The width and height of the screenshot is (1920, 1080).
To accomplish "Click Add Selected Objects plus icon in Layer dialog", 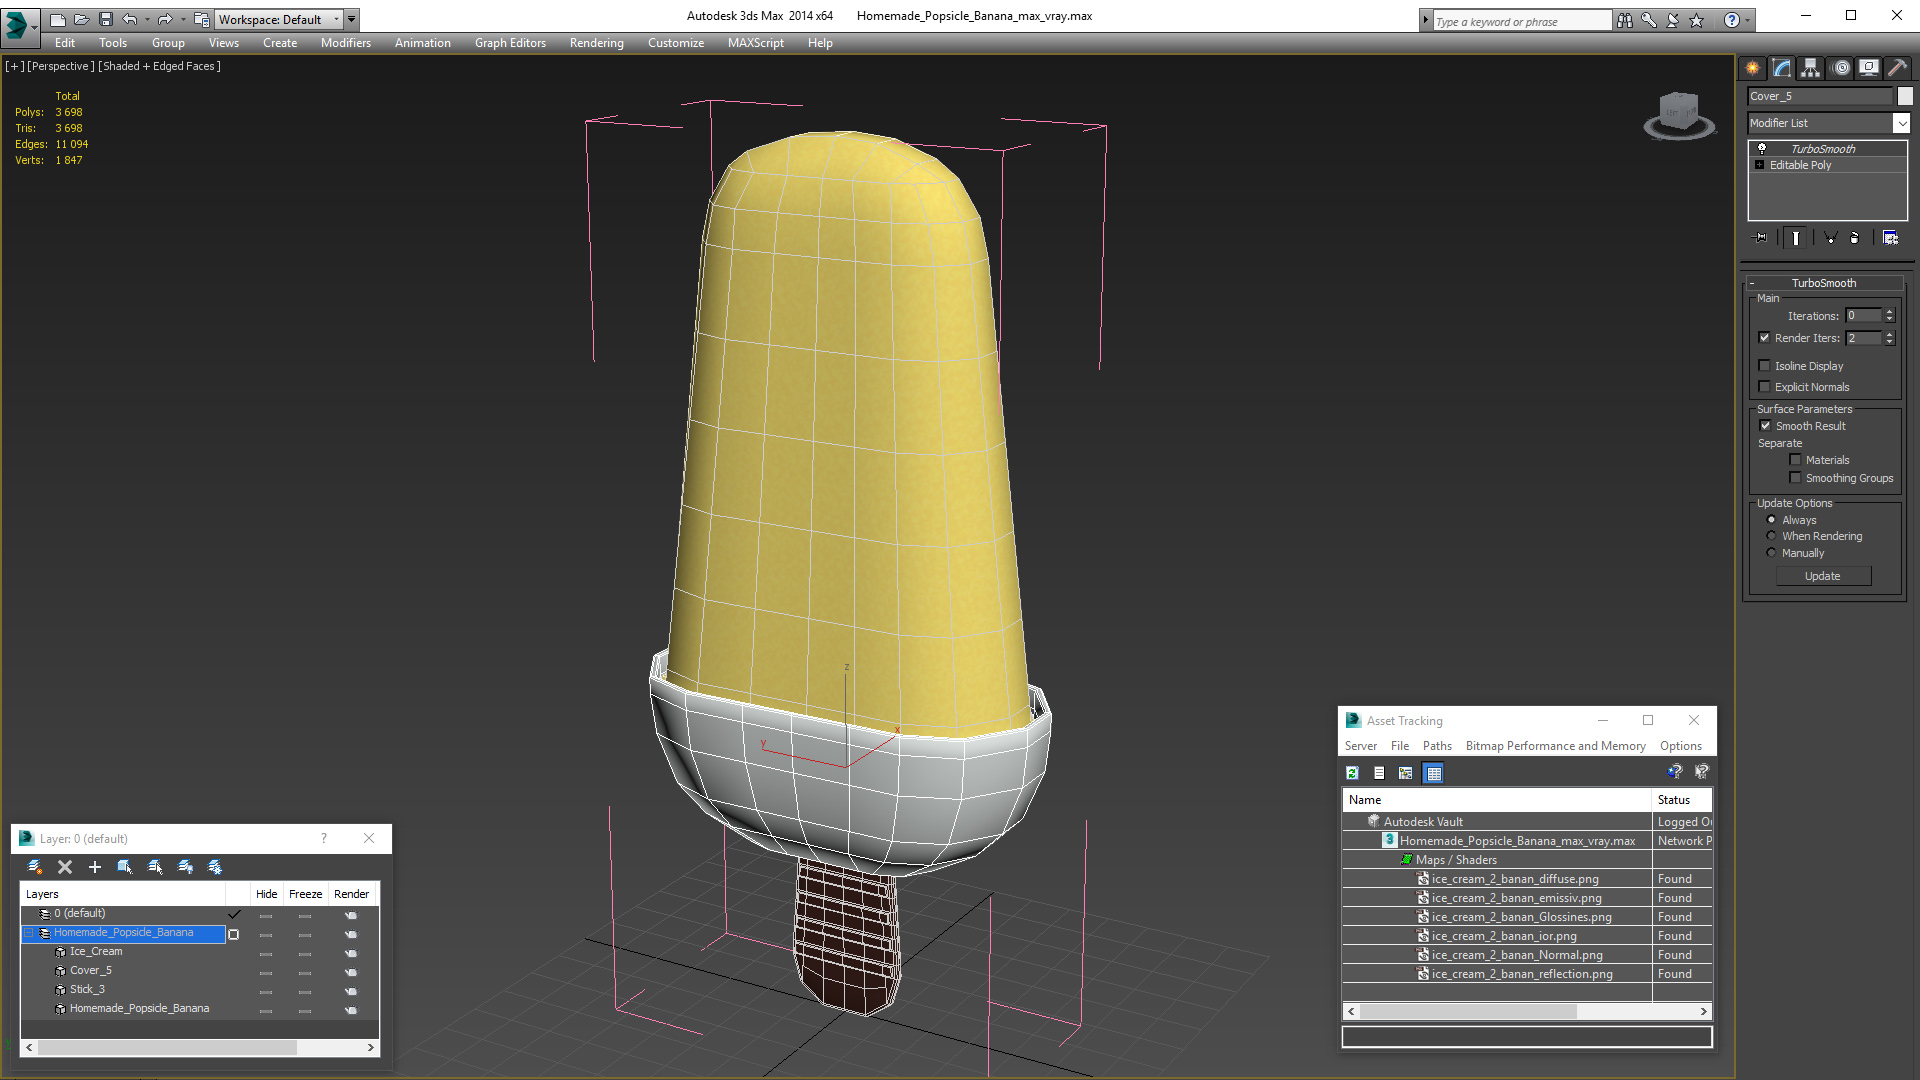I will [x=95, y=867].
